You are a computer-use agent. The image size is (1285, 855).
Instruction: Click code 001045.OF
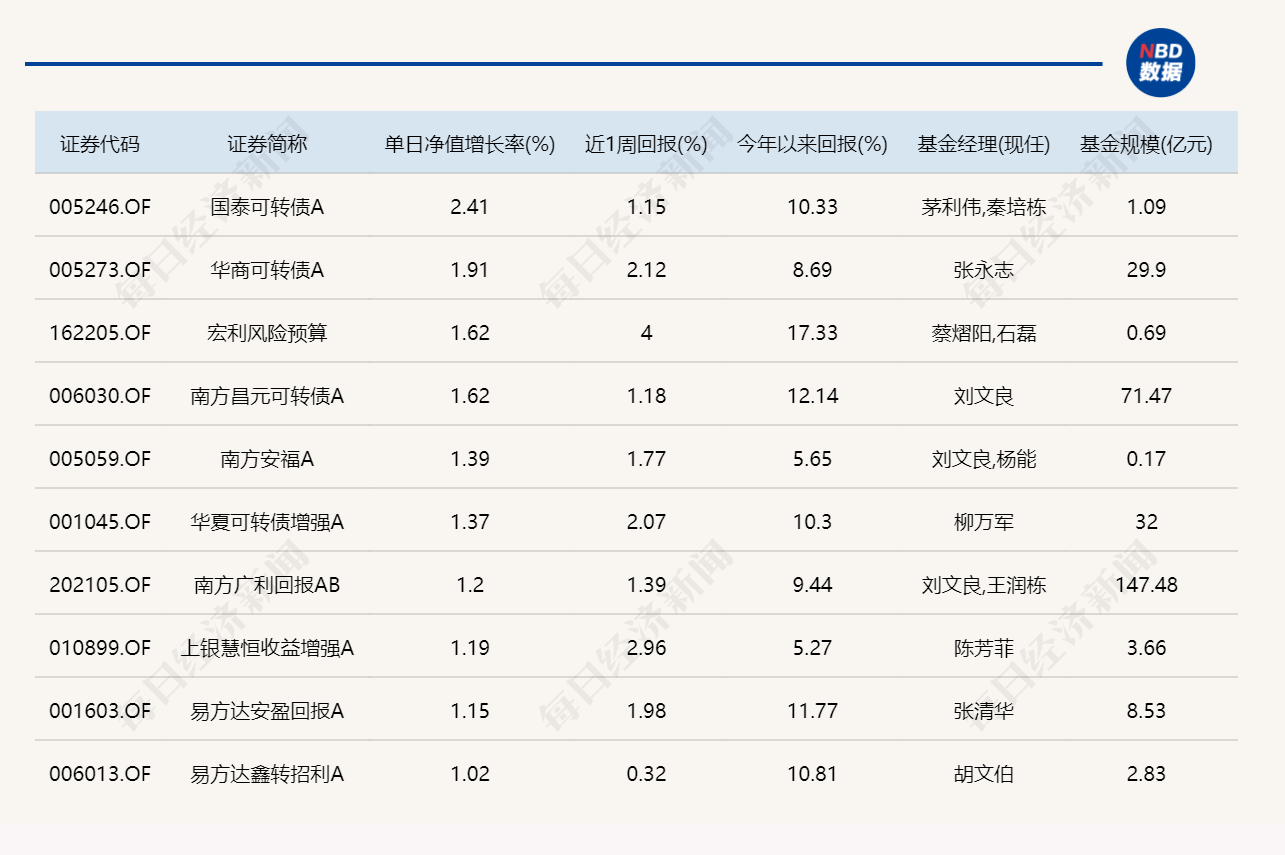click(100, 521)
